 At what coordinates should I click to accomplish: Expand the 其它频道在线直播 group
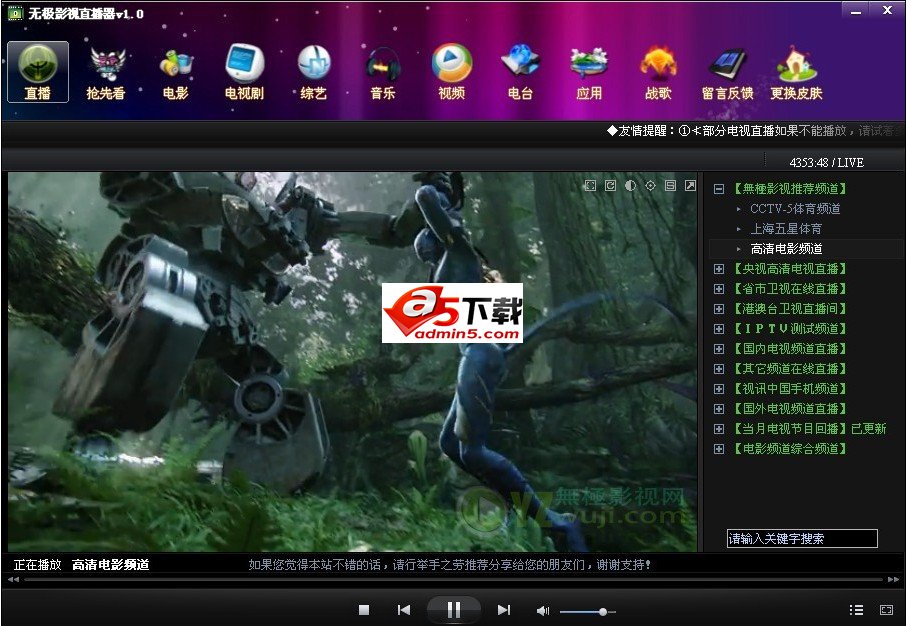tap(719, 369)
